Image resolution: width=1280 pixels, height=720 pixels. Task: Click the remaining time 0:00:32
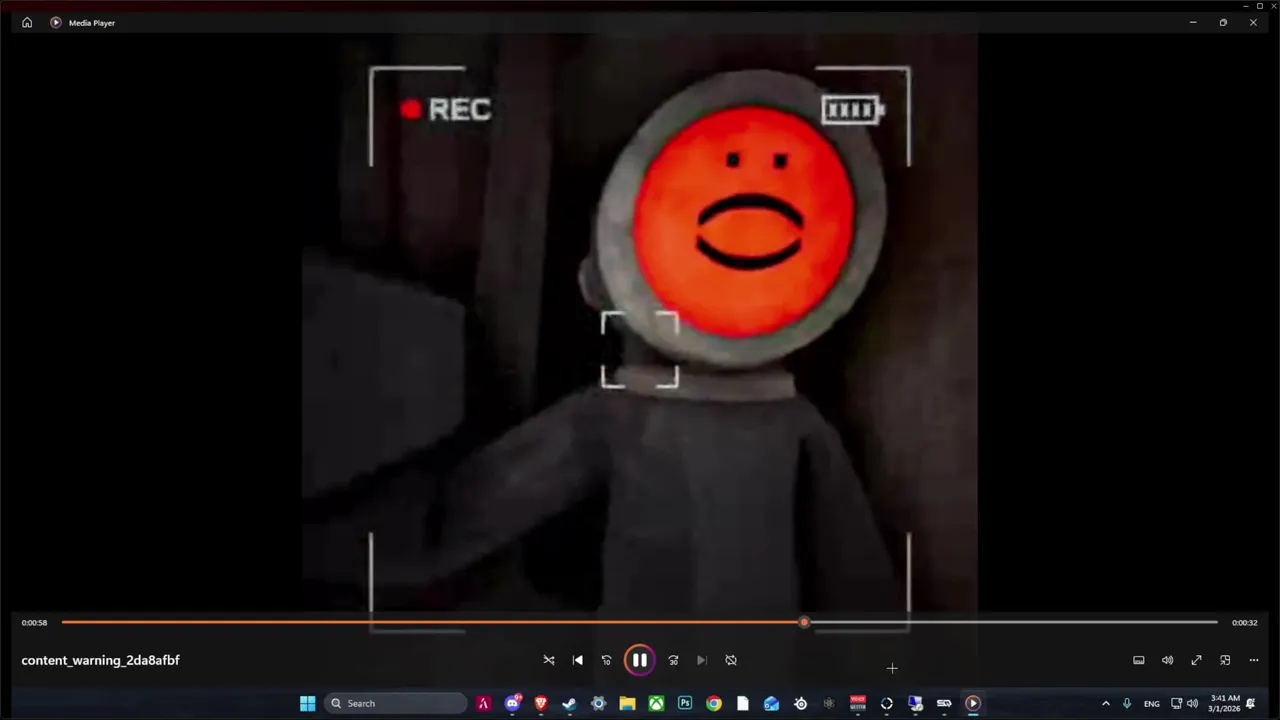1244,622
